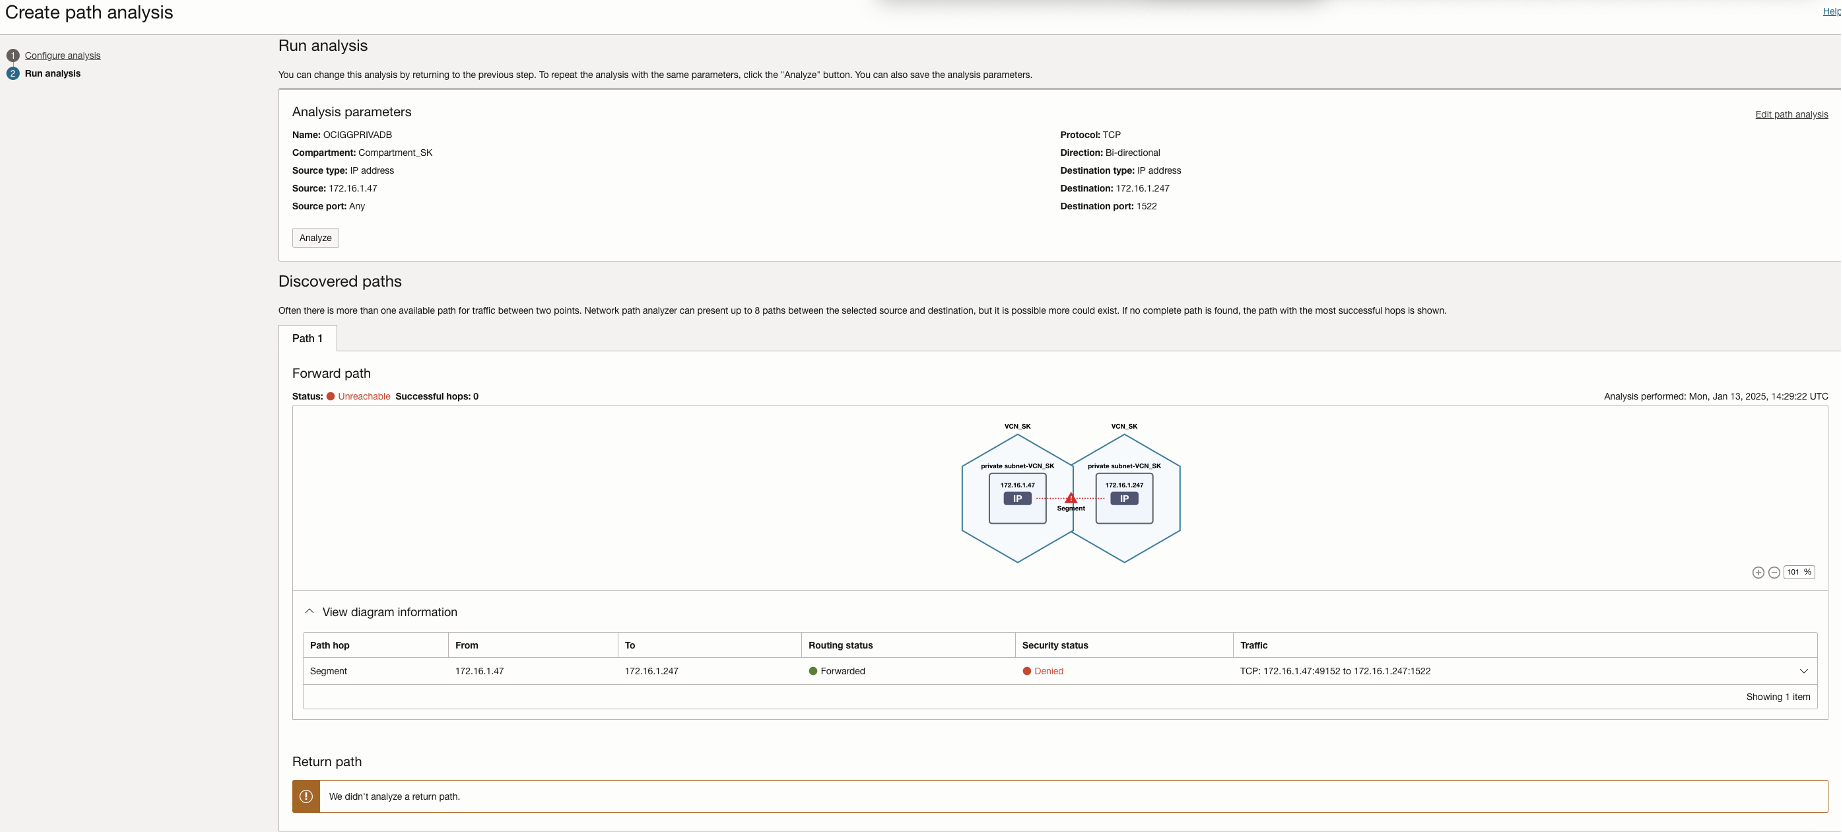Click the Return path warning icon

click(x=306, y=797)
